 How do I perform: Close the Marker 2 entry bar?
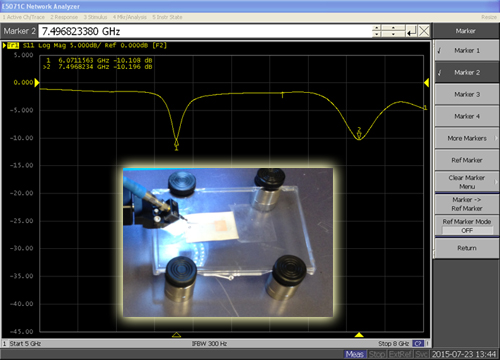(424, 31)
